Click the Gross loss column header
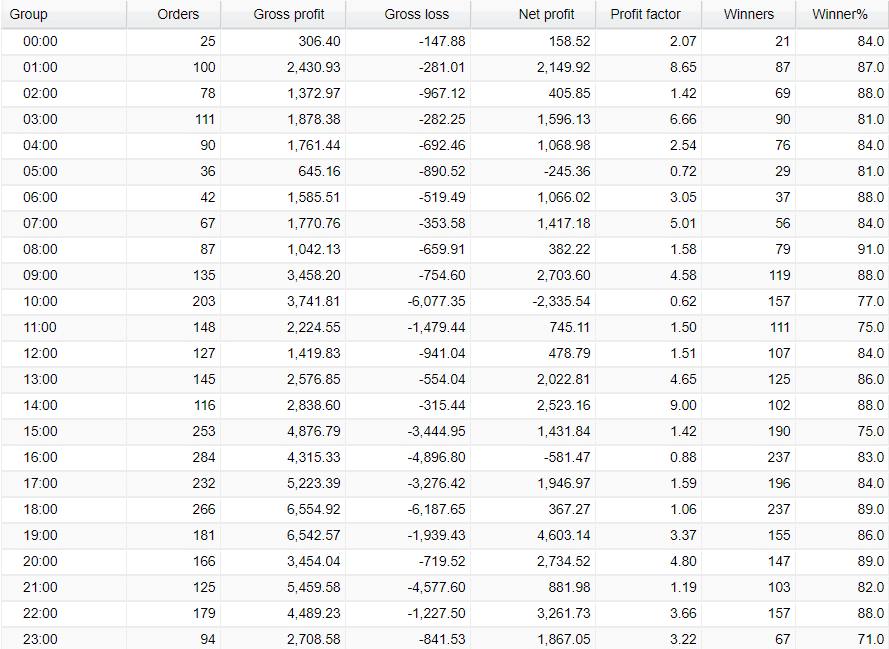Image resolution: width=889 pixels, height=649 pixels. tap(416, 14)
